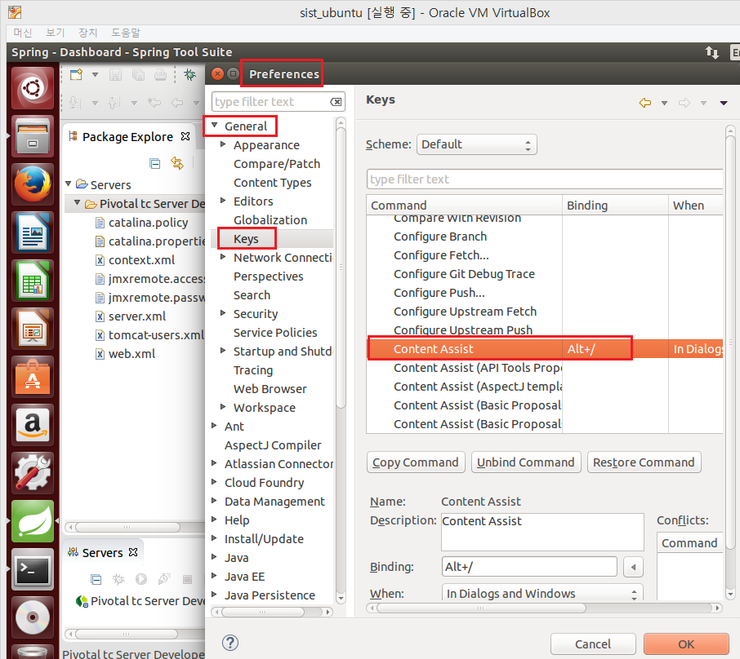Open the Ubuntu Software Center dock icon

pyautogui.click(x=32, y=377)
